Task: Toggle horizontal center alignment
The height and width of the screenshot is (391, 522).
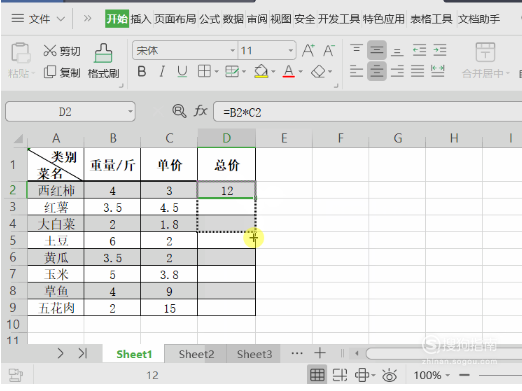Action: pos(377,71)
